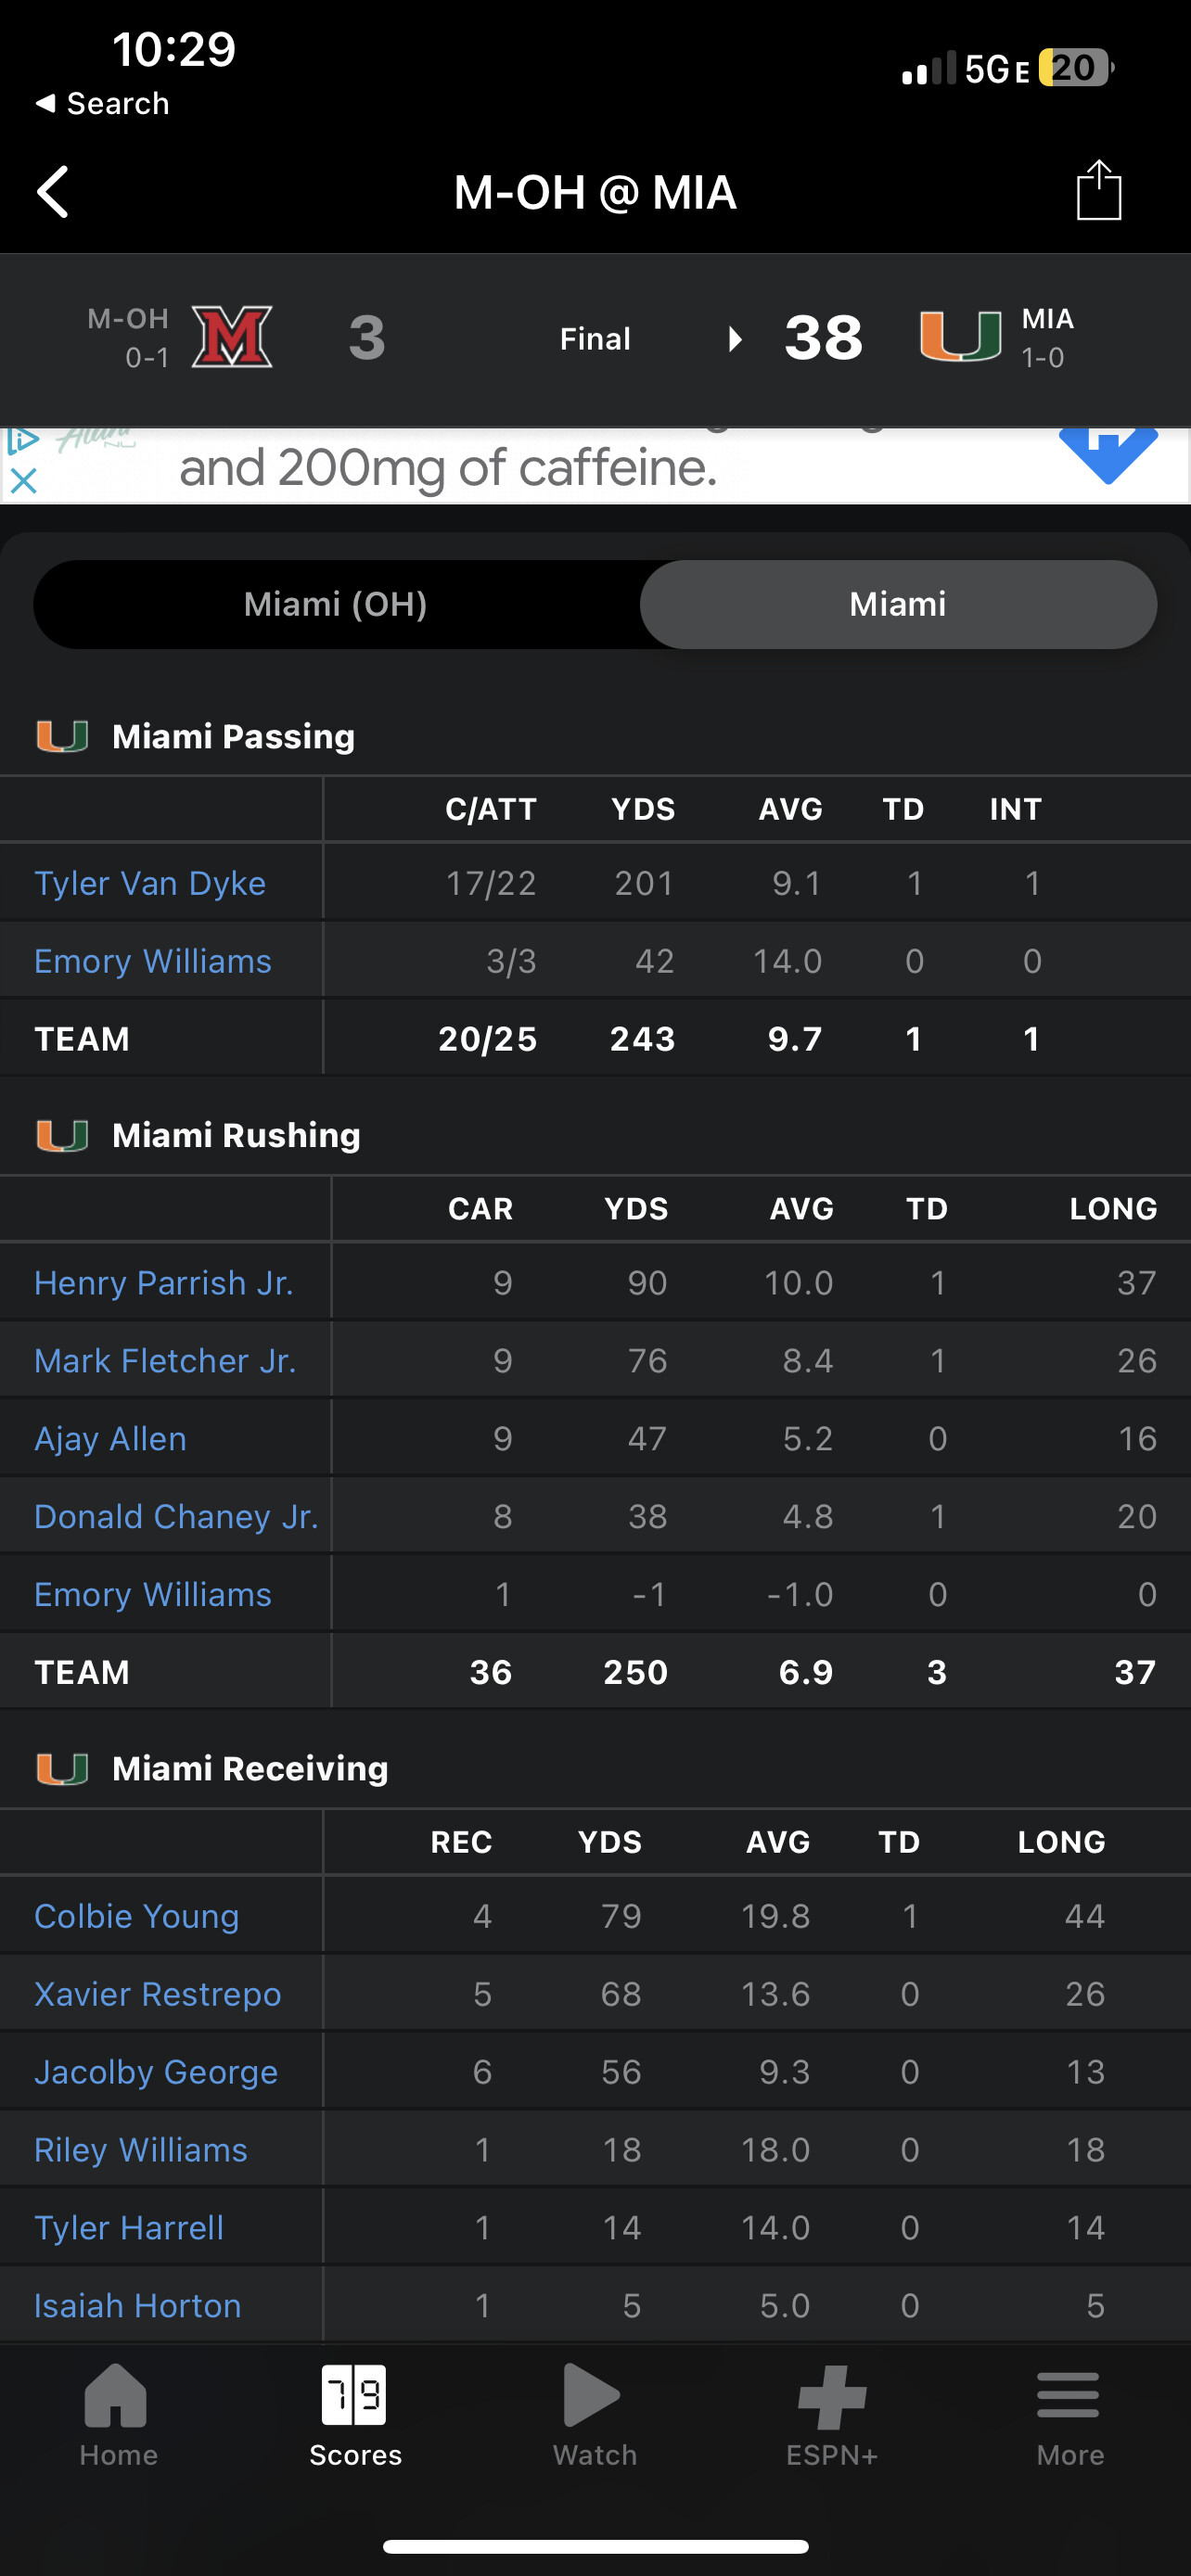
Task: Open the ad's blue down-arrow icon
Action: [x=1108, y=455]
